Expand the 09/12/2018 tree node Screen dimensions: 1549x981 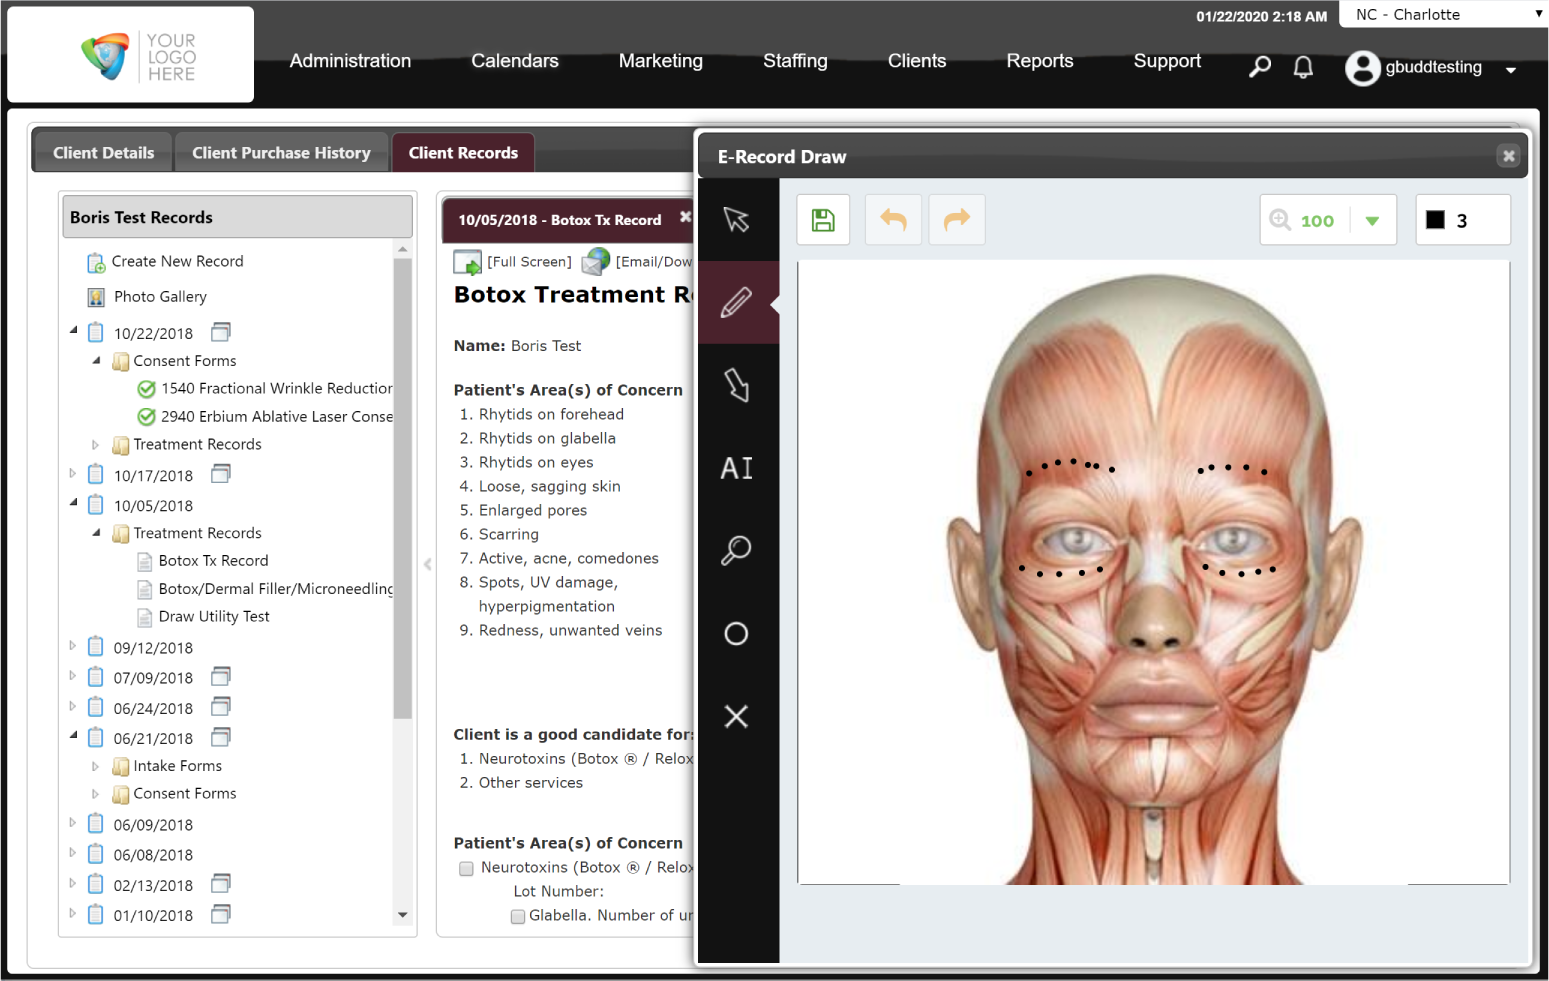click(73, 646)
